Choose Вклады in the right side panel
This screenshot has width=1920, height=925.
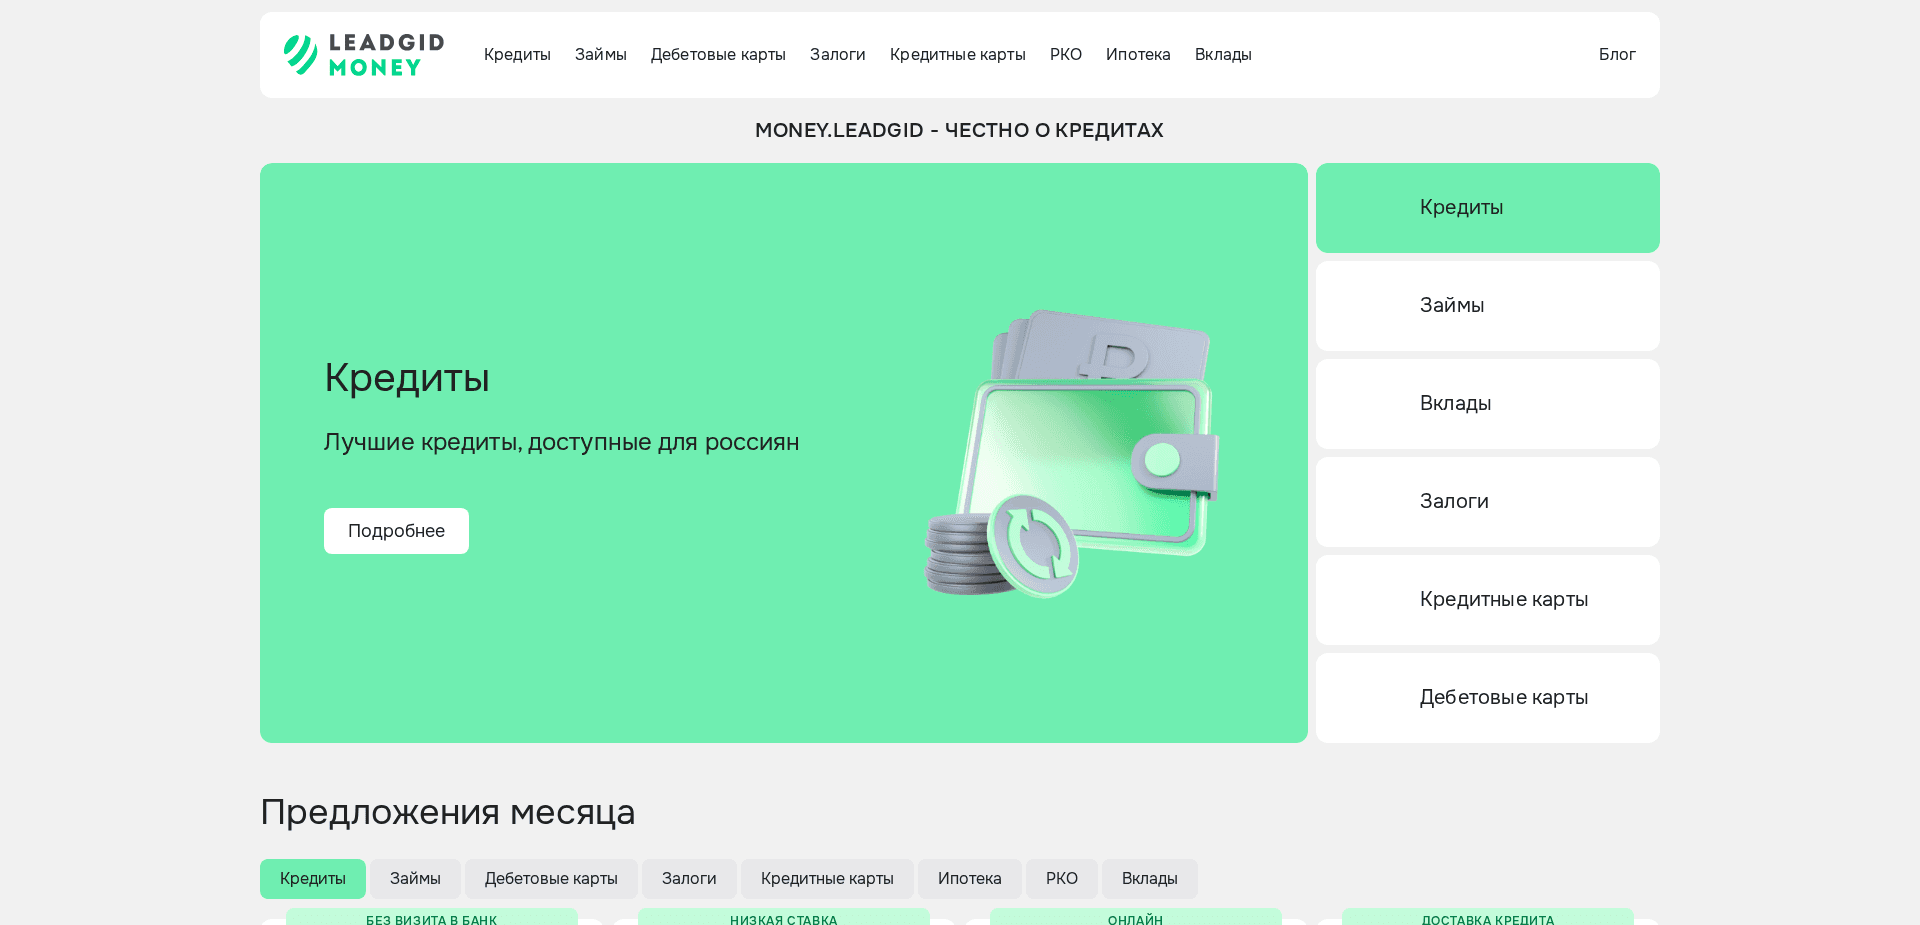[1487, 404]
